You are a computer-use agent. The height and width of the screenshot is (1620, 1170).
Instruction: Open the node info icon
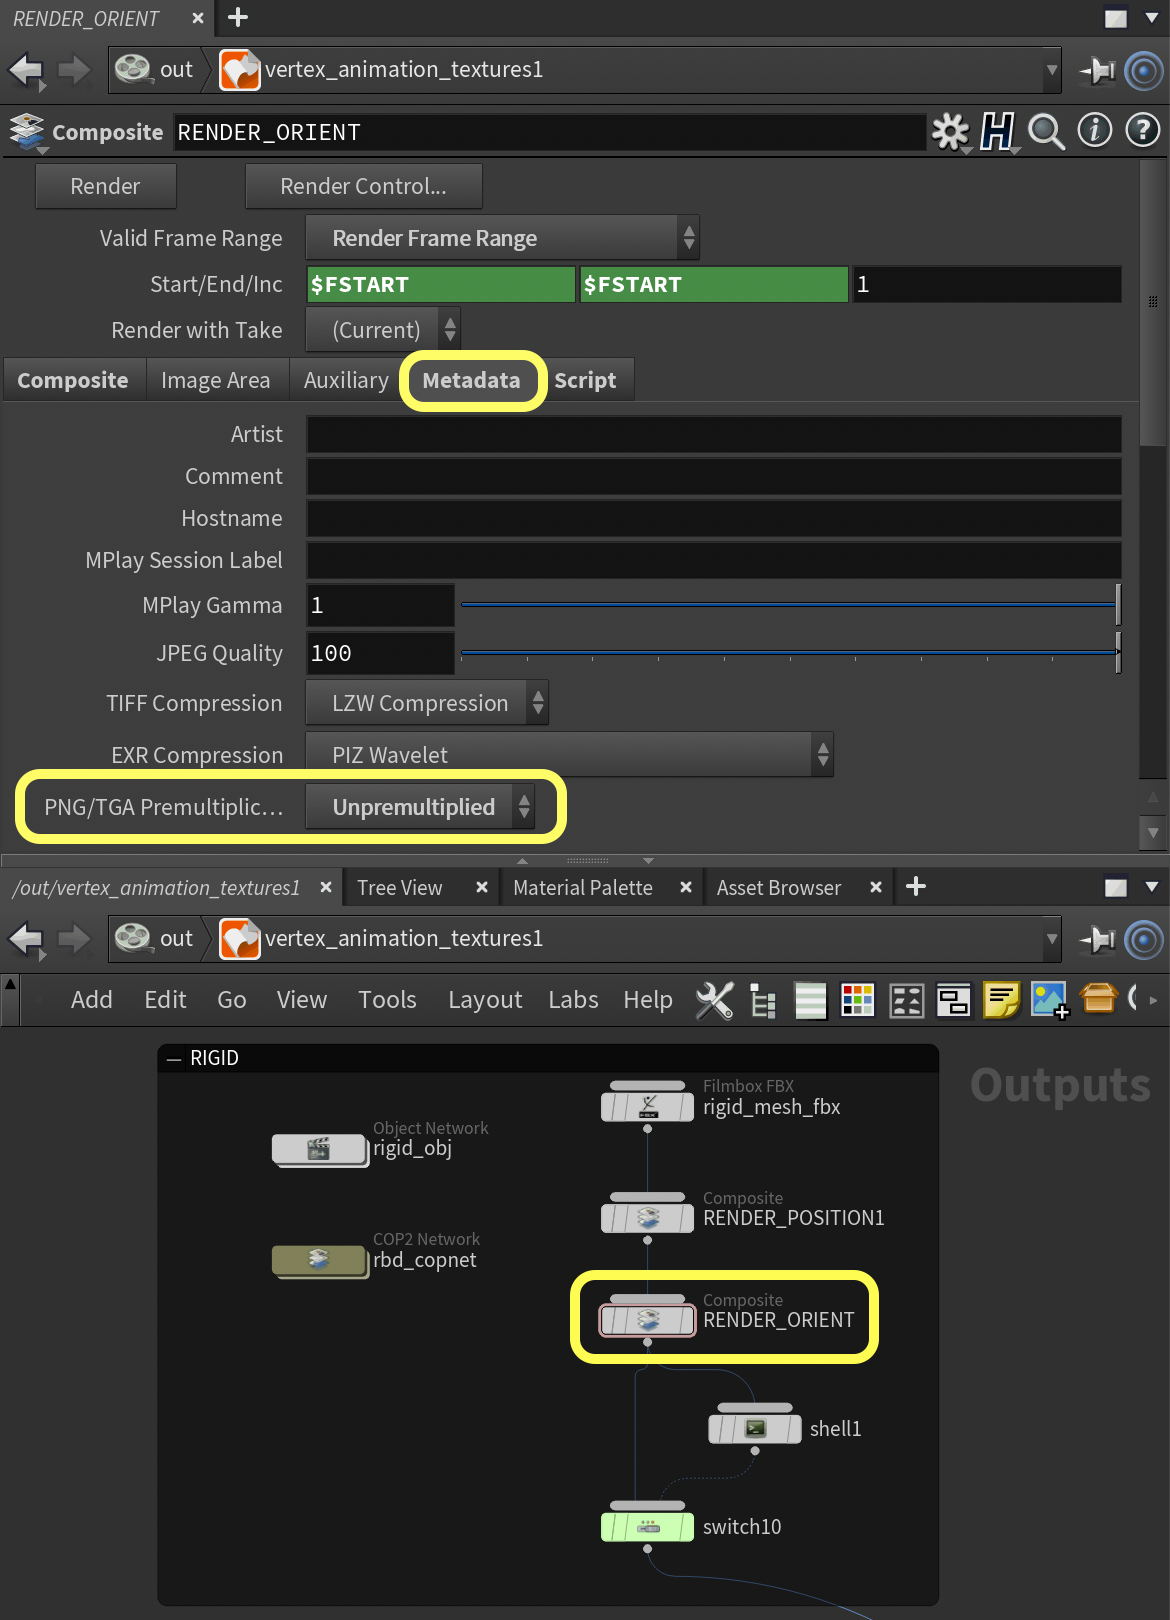[x=1094, y=130]
